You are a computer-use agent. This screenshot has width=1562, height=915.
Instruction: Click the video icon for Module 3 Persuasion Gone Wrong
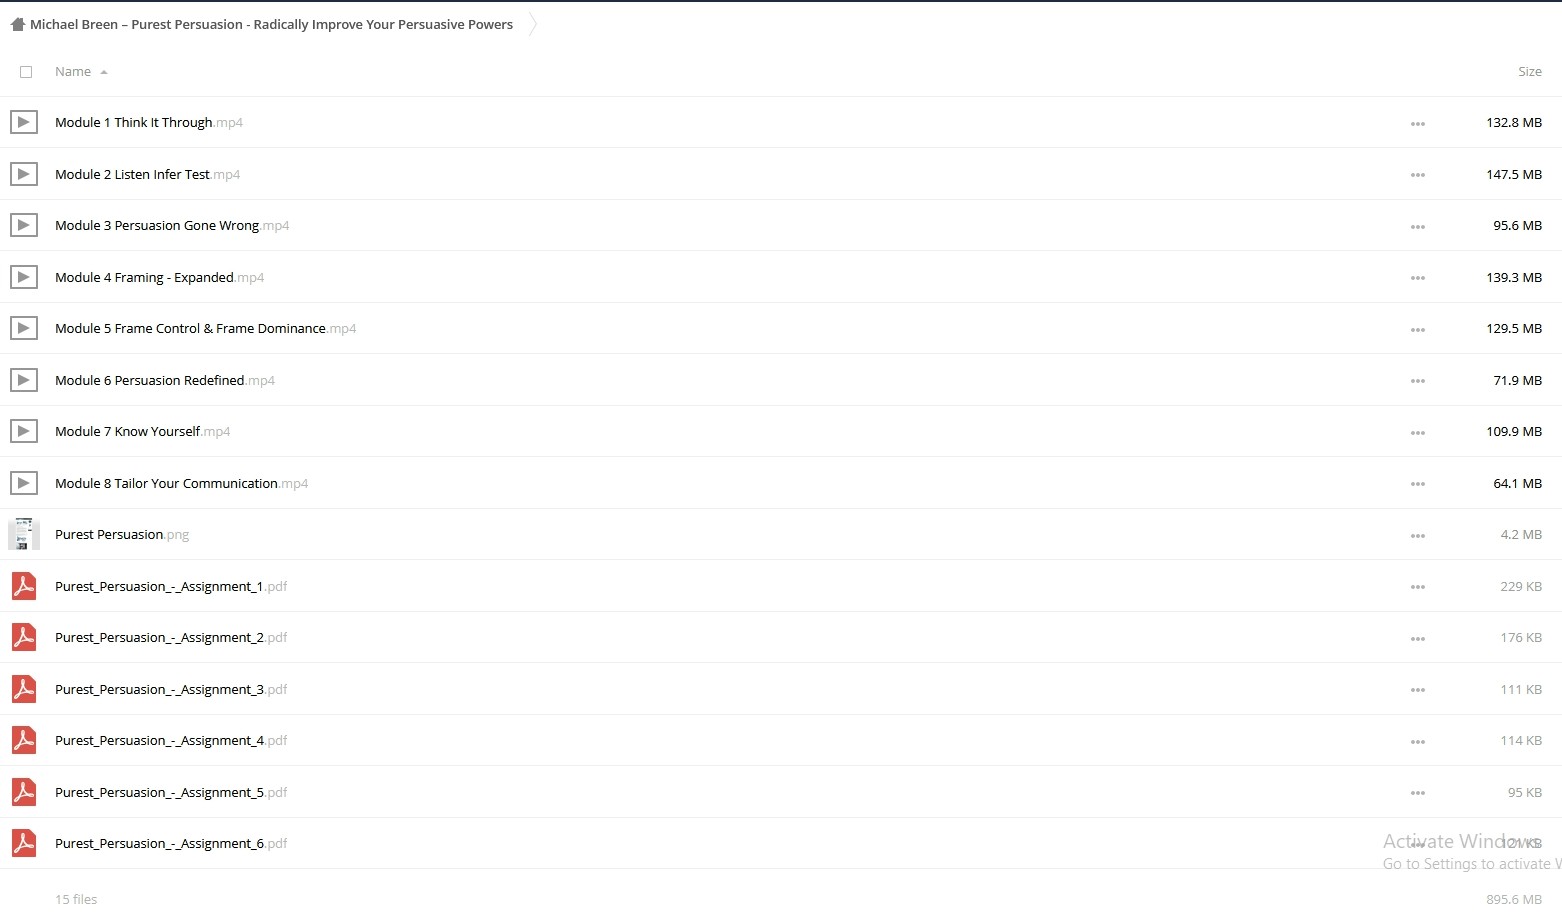24,225
